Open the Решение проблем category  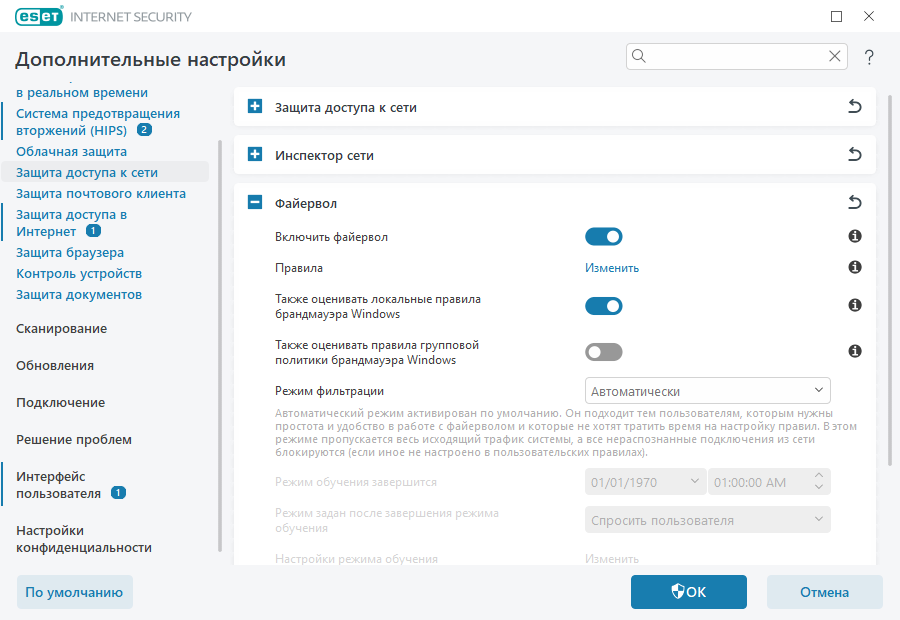(x=74, y=440)
